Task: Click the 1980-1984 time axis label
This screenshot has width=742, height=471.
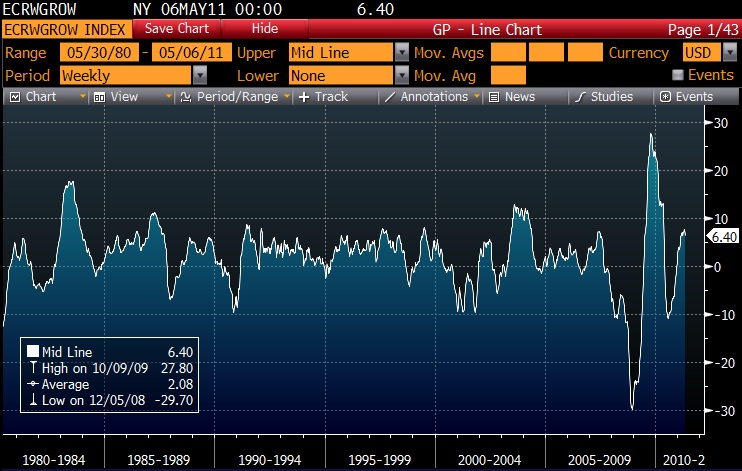Action: [54, 460]
